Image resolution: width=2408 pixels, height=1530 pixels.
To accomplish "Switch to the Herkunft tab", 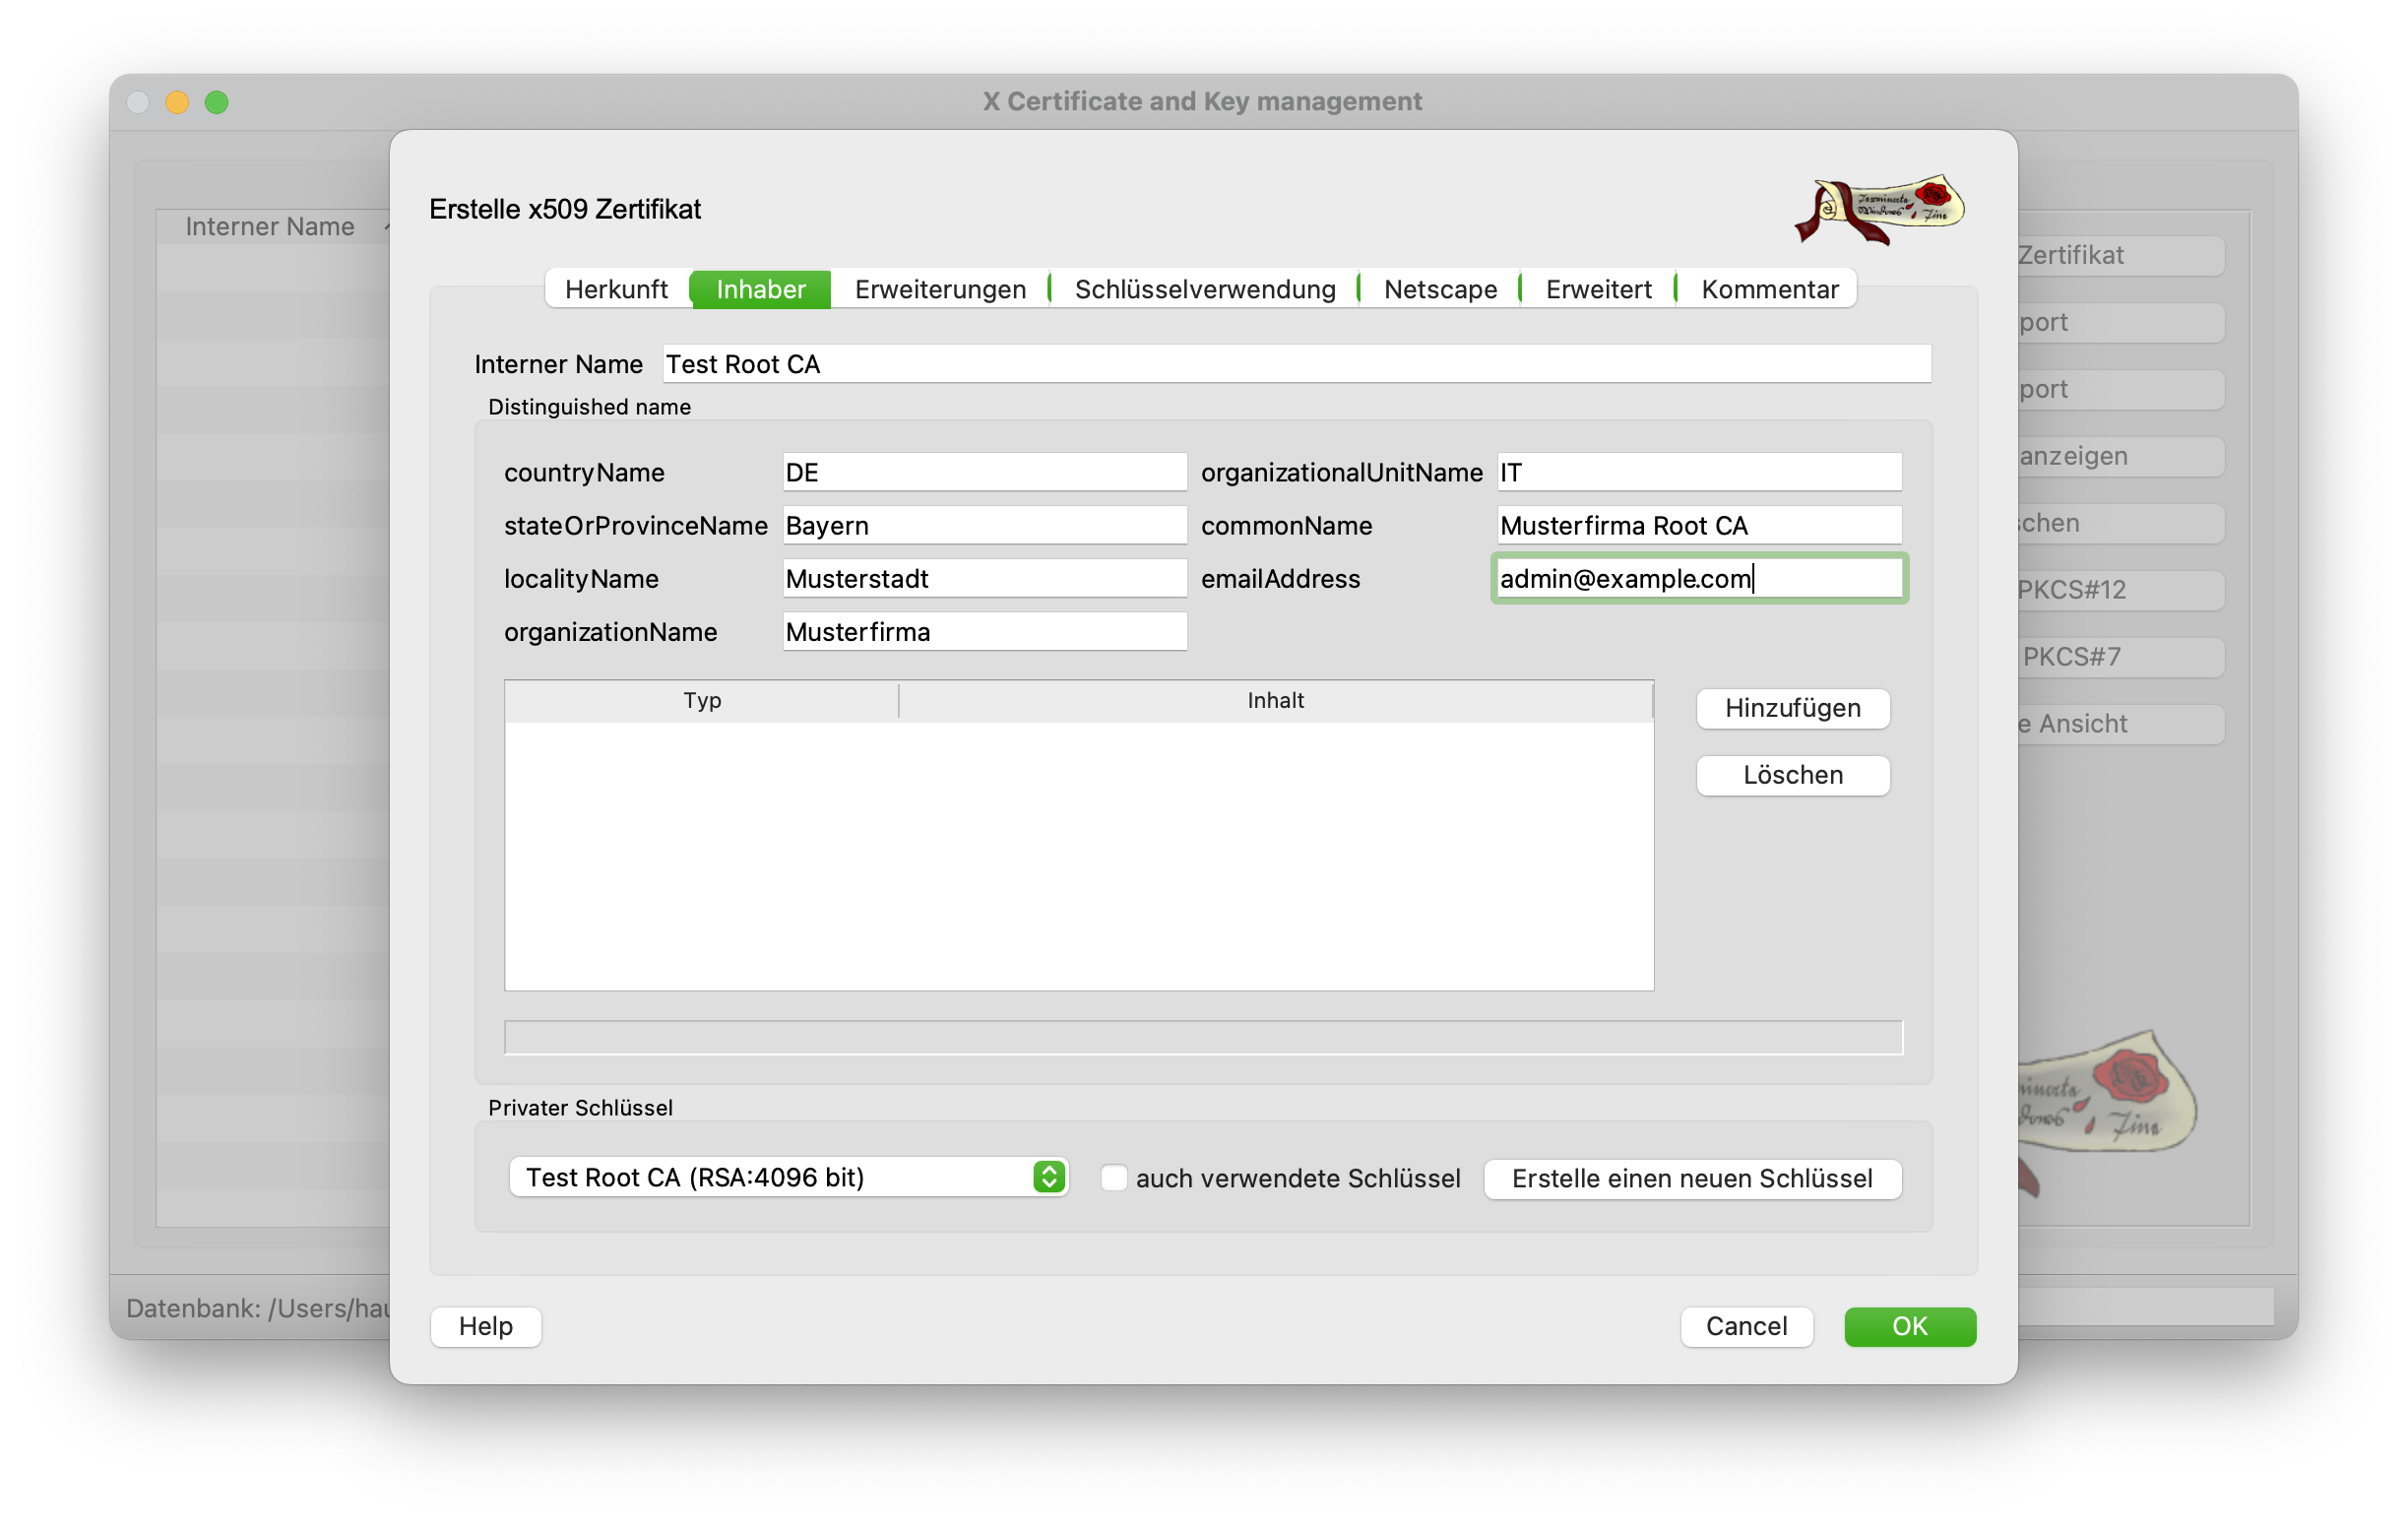I will (x=617, y=289).
